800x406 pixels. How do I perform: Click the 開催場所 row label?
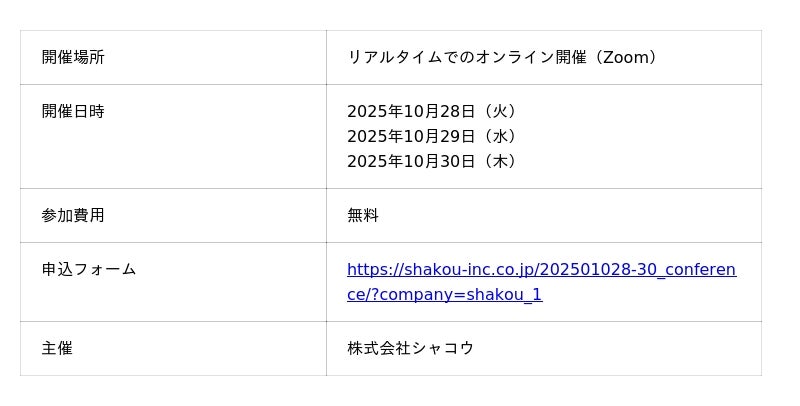[x=73, y=57]
